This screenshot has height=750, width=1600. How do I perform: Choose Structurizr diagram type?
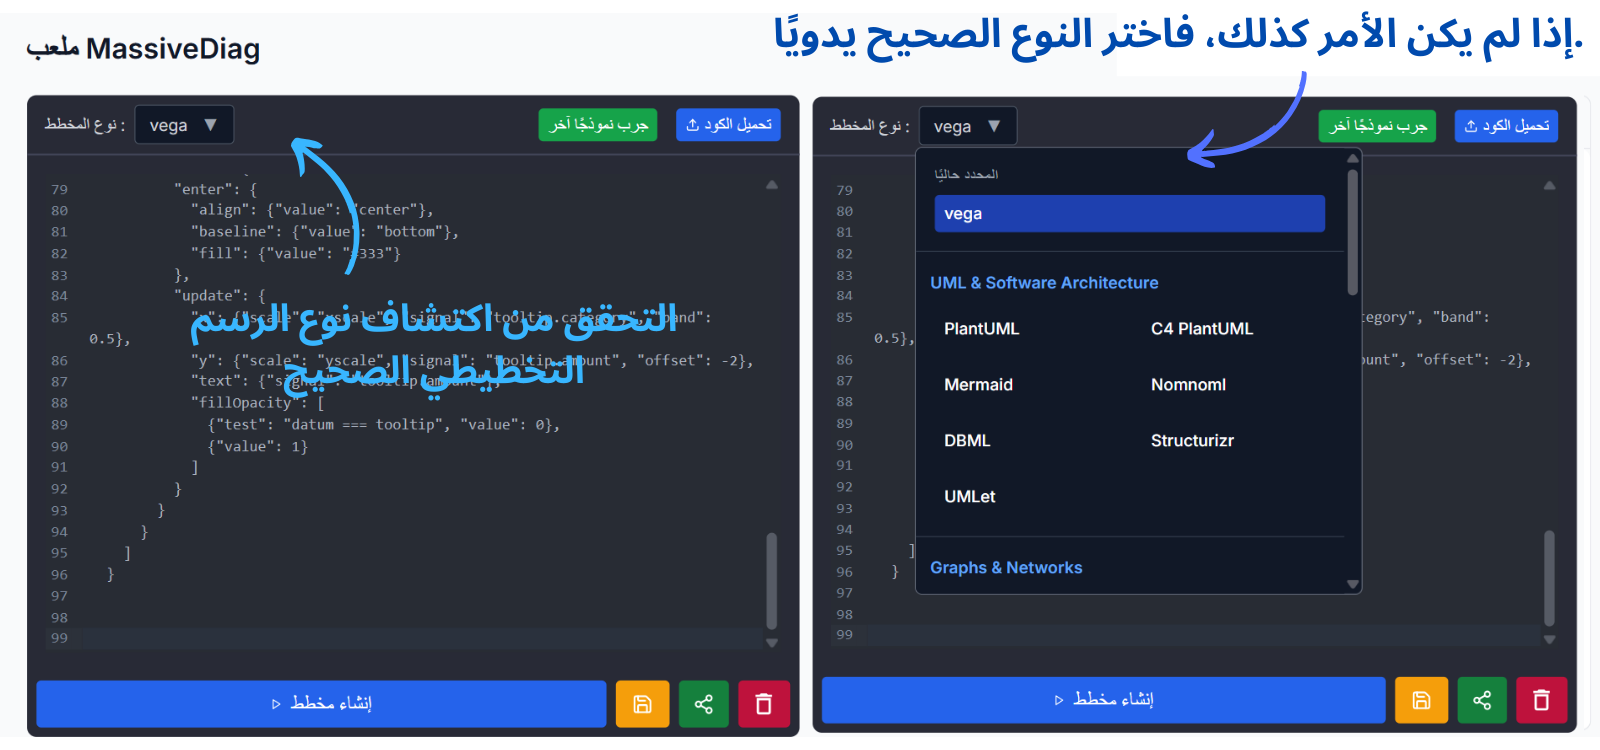(1192, 441)
